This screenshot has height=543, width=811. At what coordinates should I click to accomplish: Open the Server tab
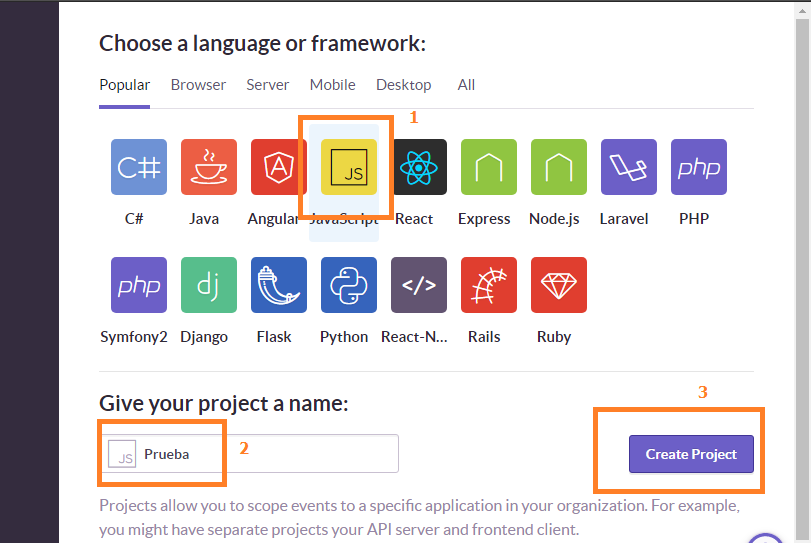[267, 85]
